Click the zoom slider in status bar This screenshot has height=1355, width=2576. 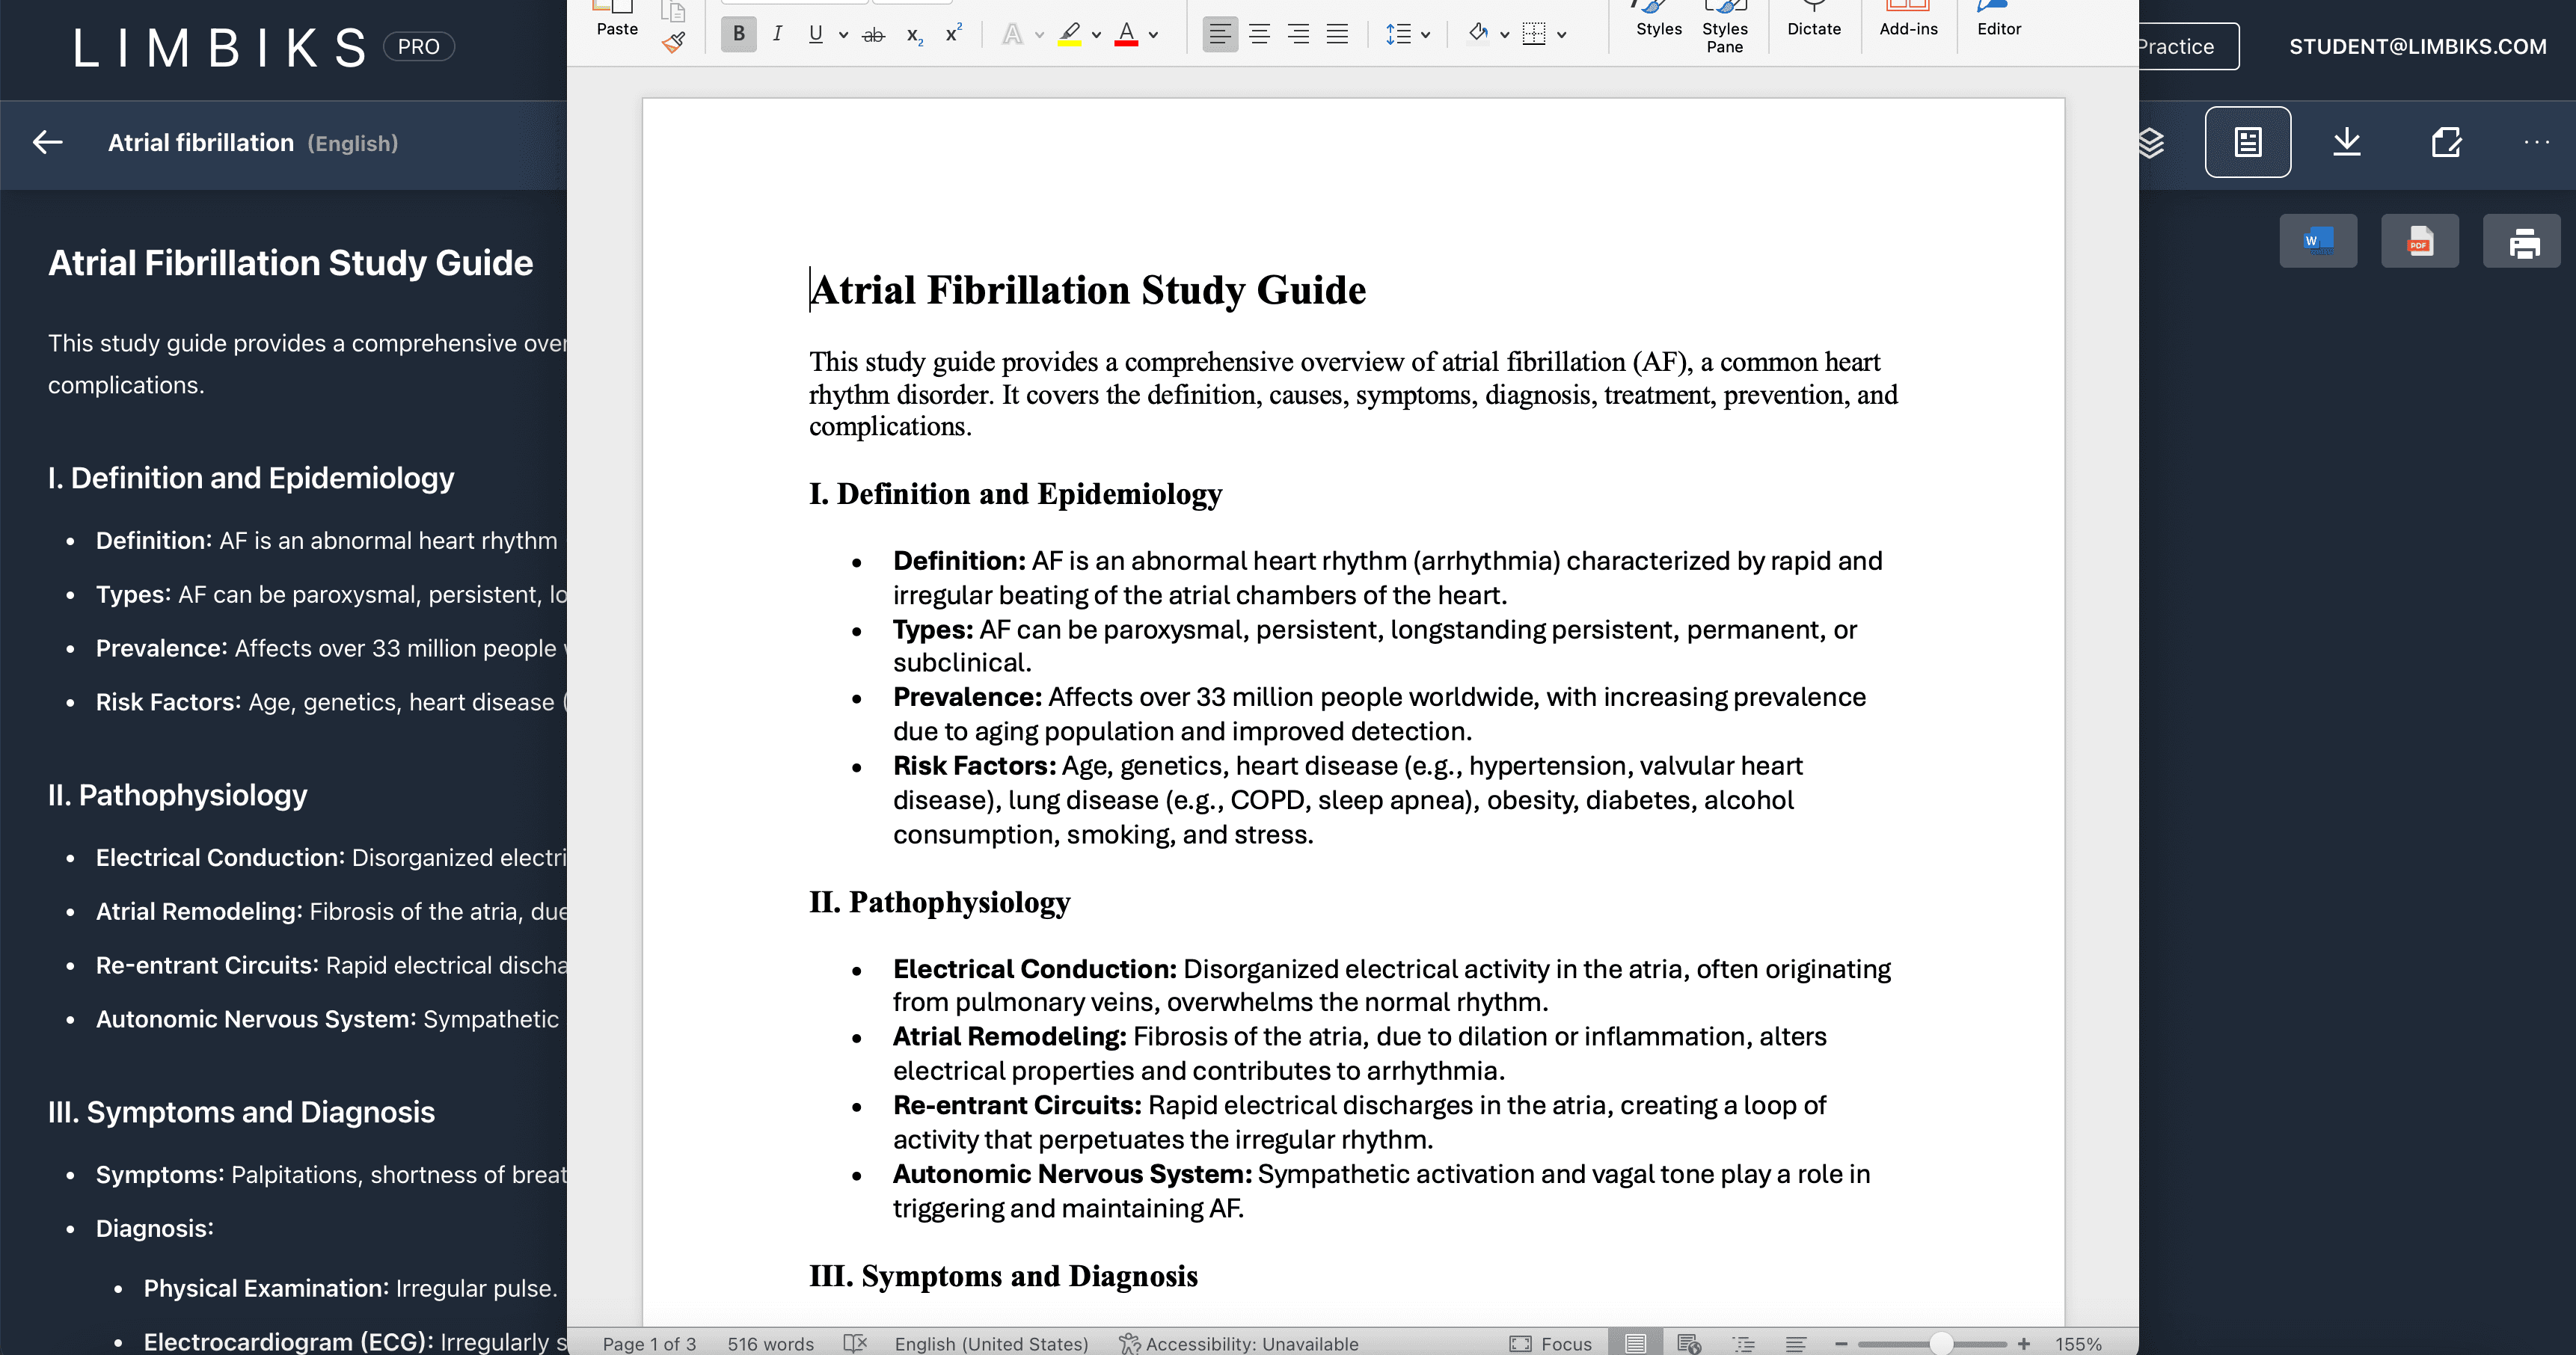1940,1343
